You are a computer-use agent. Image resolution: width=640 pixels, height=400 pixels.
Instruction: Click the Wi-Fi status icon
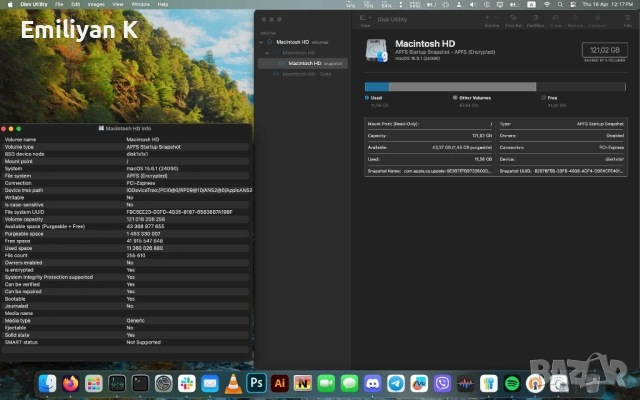(547, 4)
